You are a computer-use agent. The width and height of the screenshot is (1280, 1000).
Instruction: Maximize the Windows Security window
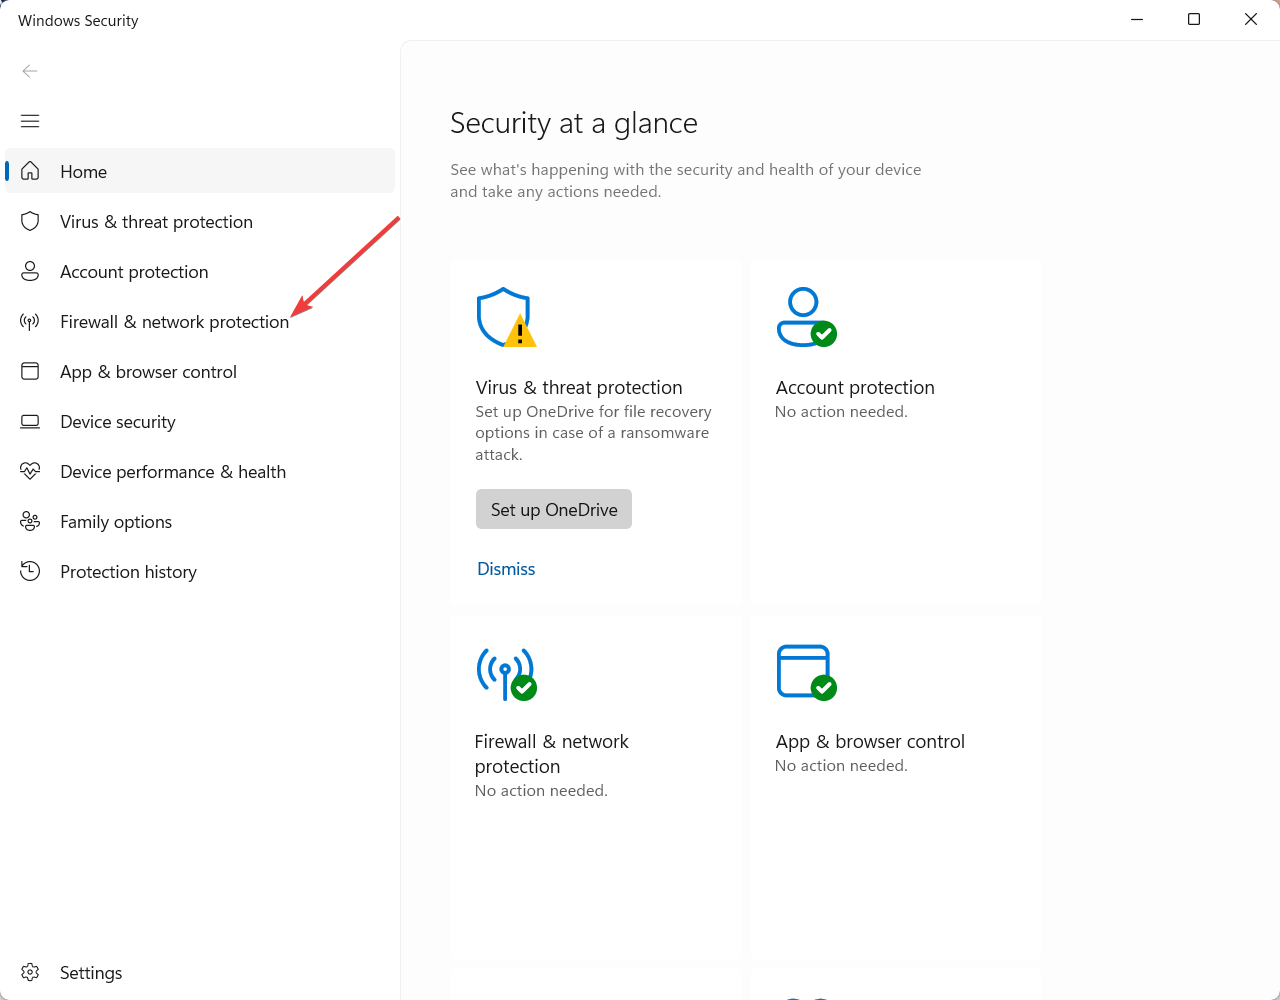click(x=1194, y=19)
